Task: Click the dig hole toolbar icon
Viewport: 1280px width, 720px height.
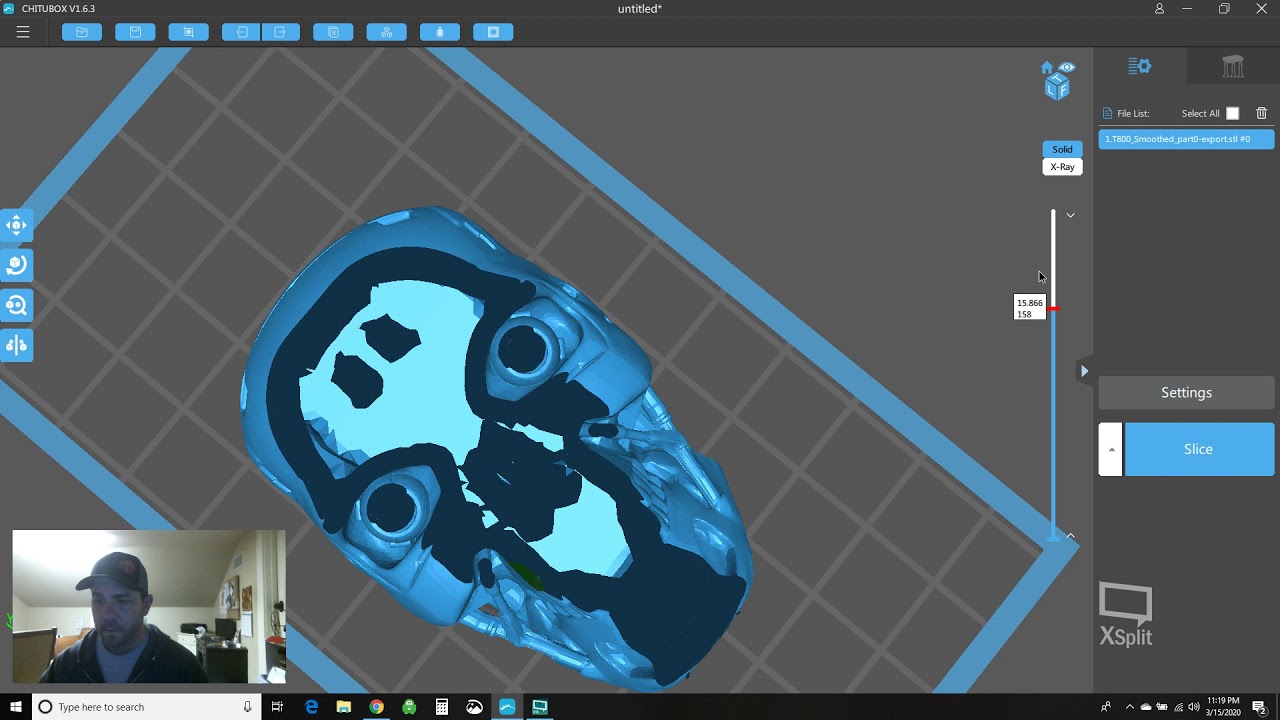Action: coord(493,32)
